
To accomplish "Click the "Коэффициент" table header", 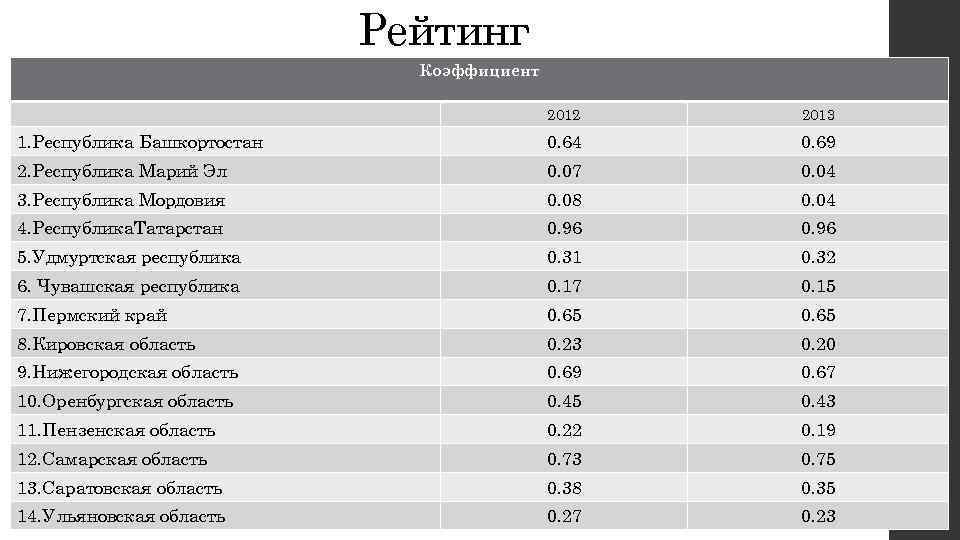I will point(479,72).
